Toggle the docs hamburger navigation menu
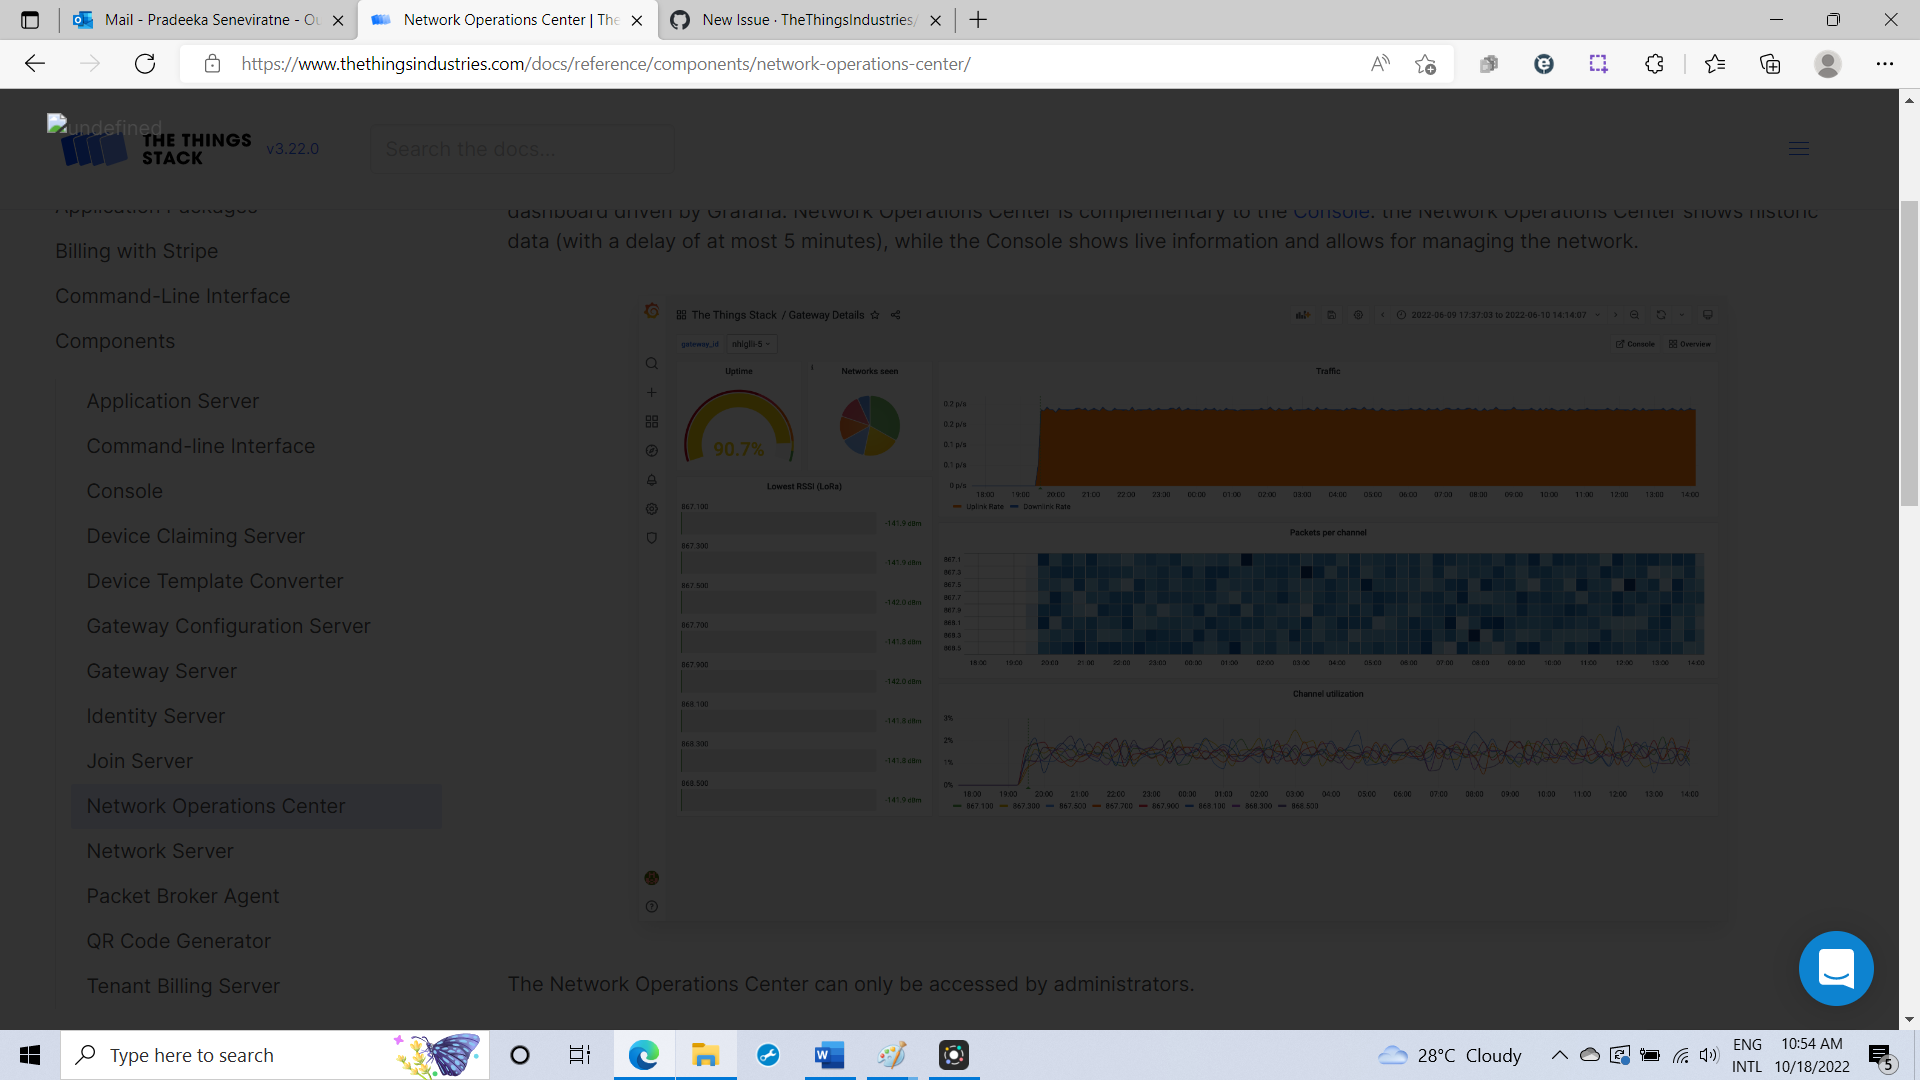Screen dimensions: 1920x1080 point(1797,148)
